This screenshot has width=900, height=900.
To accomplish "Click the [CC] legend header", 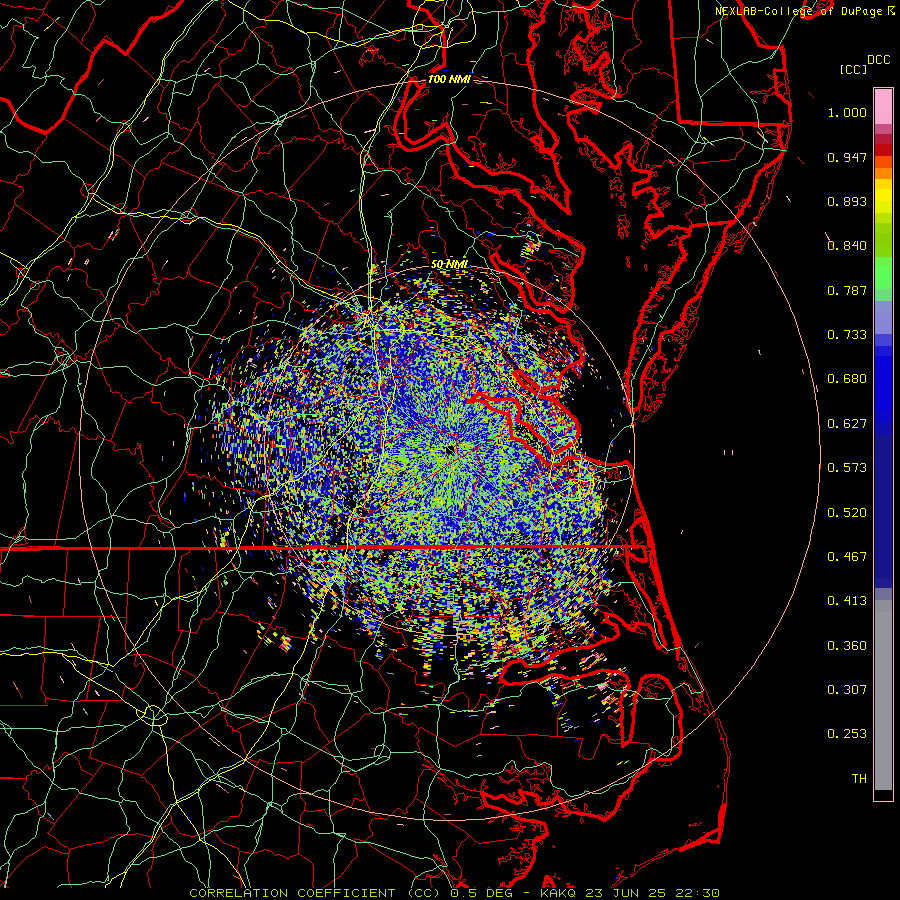I will (853, 69).
